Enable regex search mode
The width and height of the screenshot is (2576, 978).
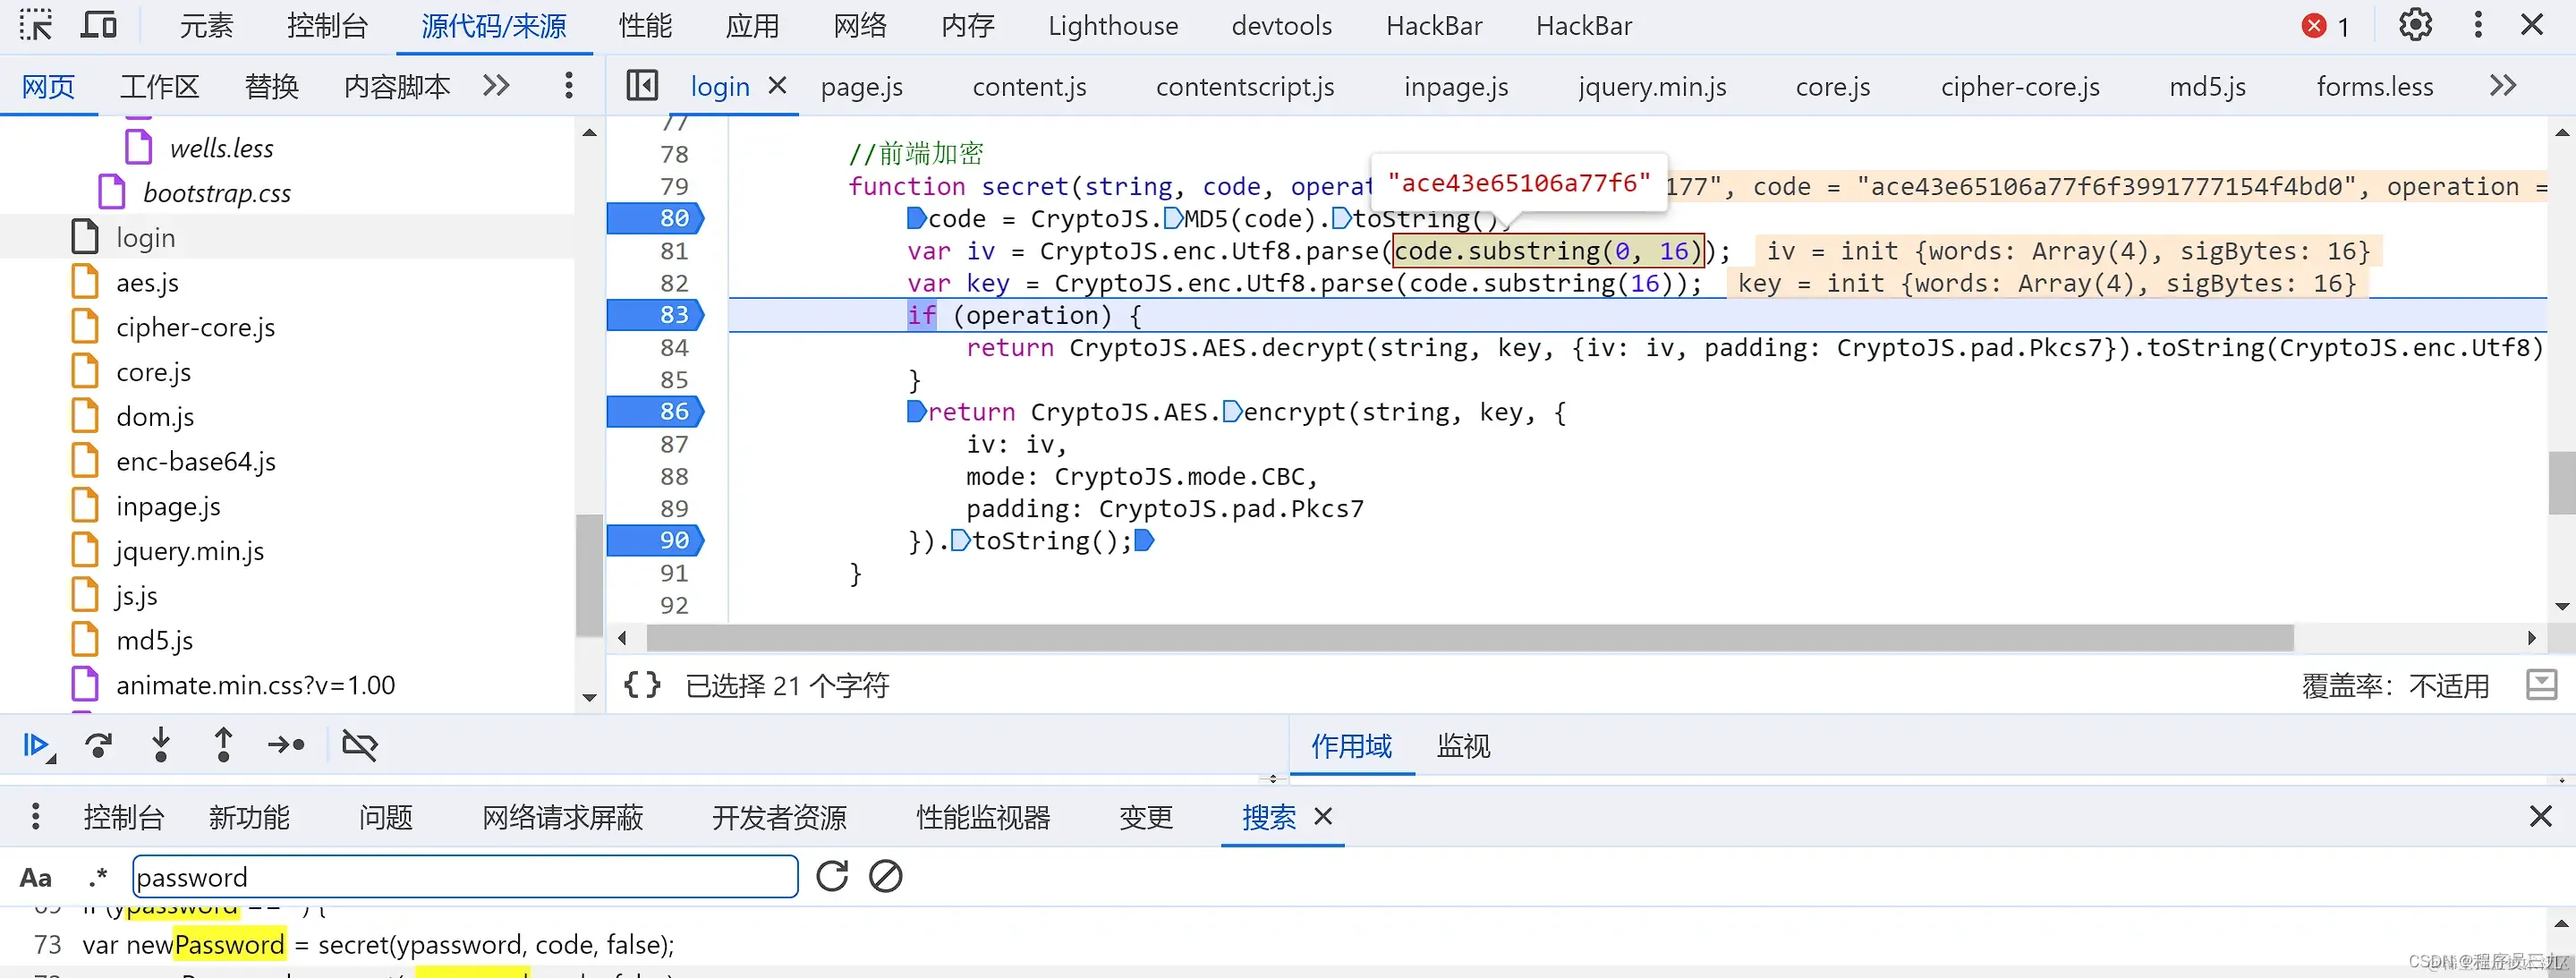click(x=97, y=876)
